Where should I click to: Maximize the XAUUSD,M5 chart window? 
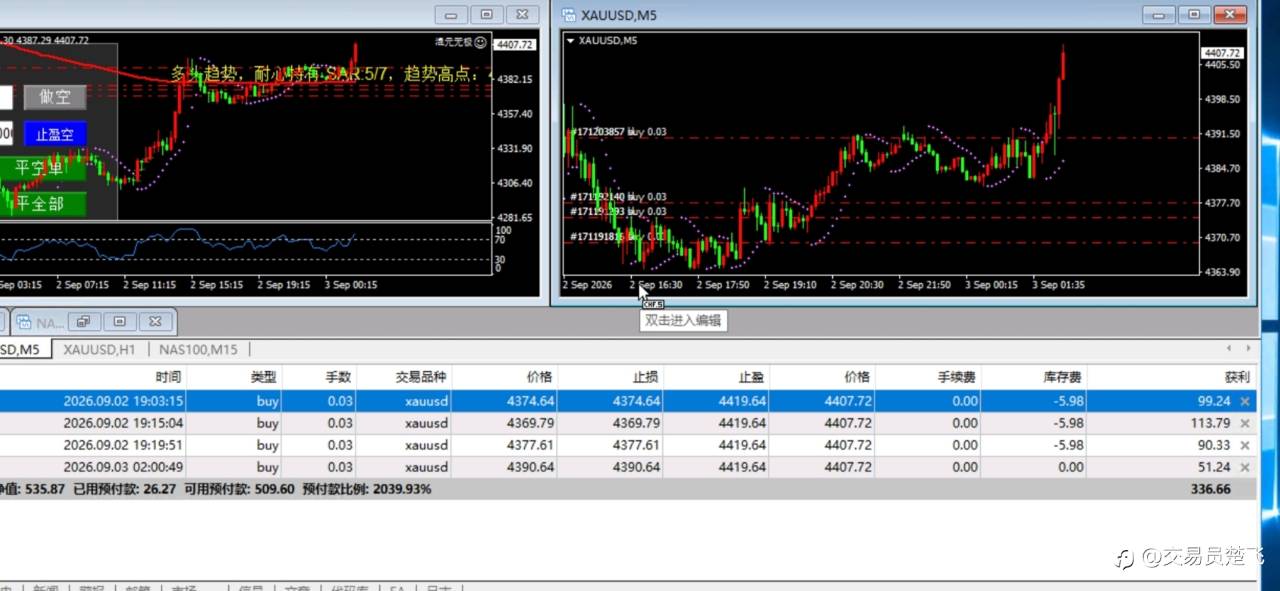coord(1194,14)
